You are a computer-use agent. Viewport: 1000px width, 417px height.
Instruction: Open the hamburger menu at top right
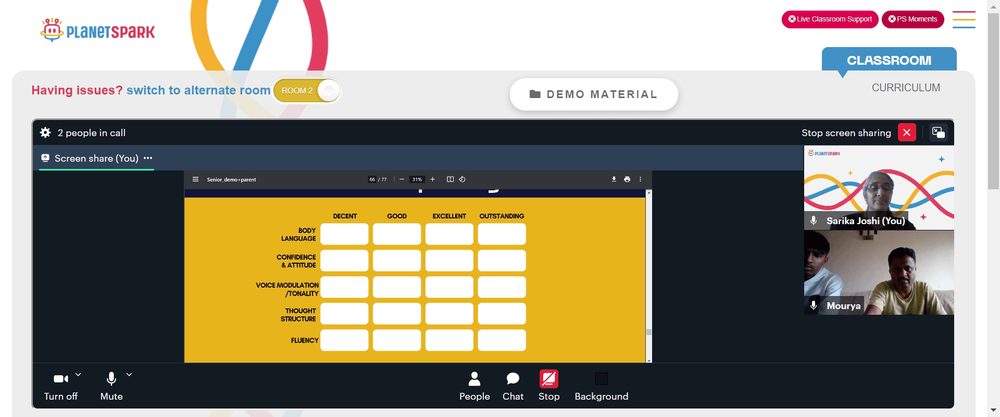(x=964, y=19)
